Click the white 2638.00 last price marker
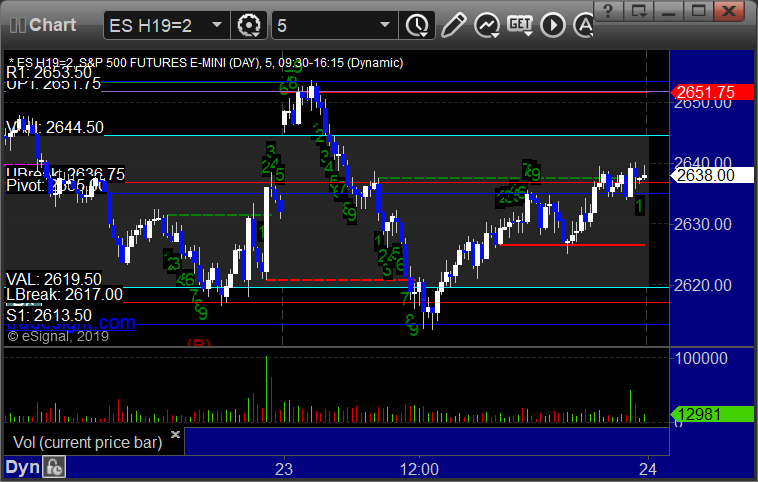The width and height of the screenshot is (758, 482). coord(712,175)
